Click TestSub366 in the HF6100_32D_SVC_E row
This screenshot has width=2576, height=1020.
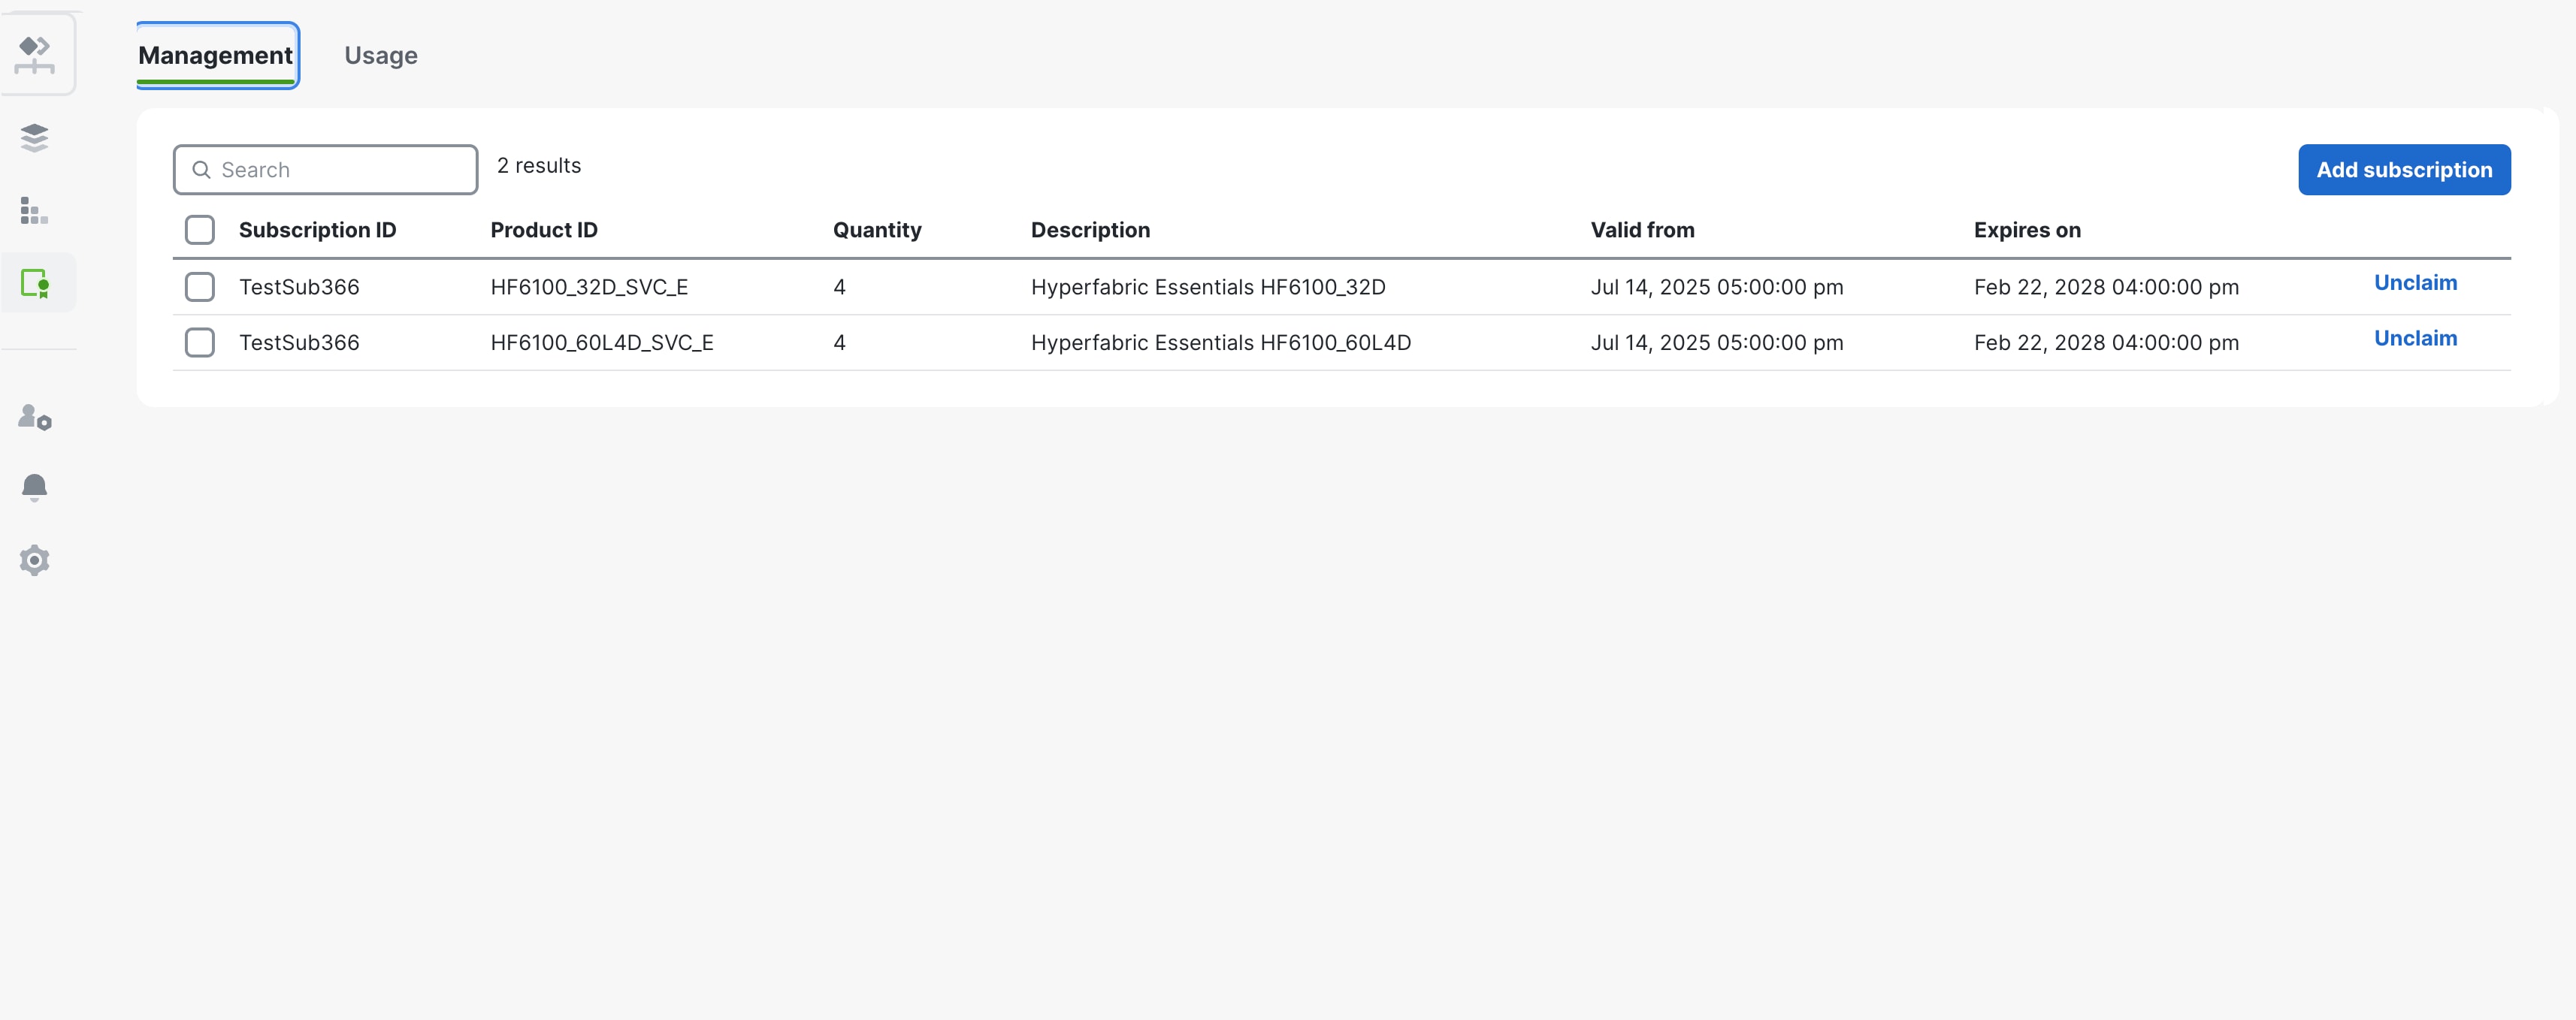tap(299, 287)
